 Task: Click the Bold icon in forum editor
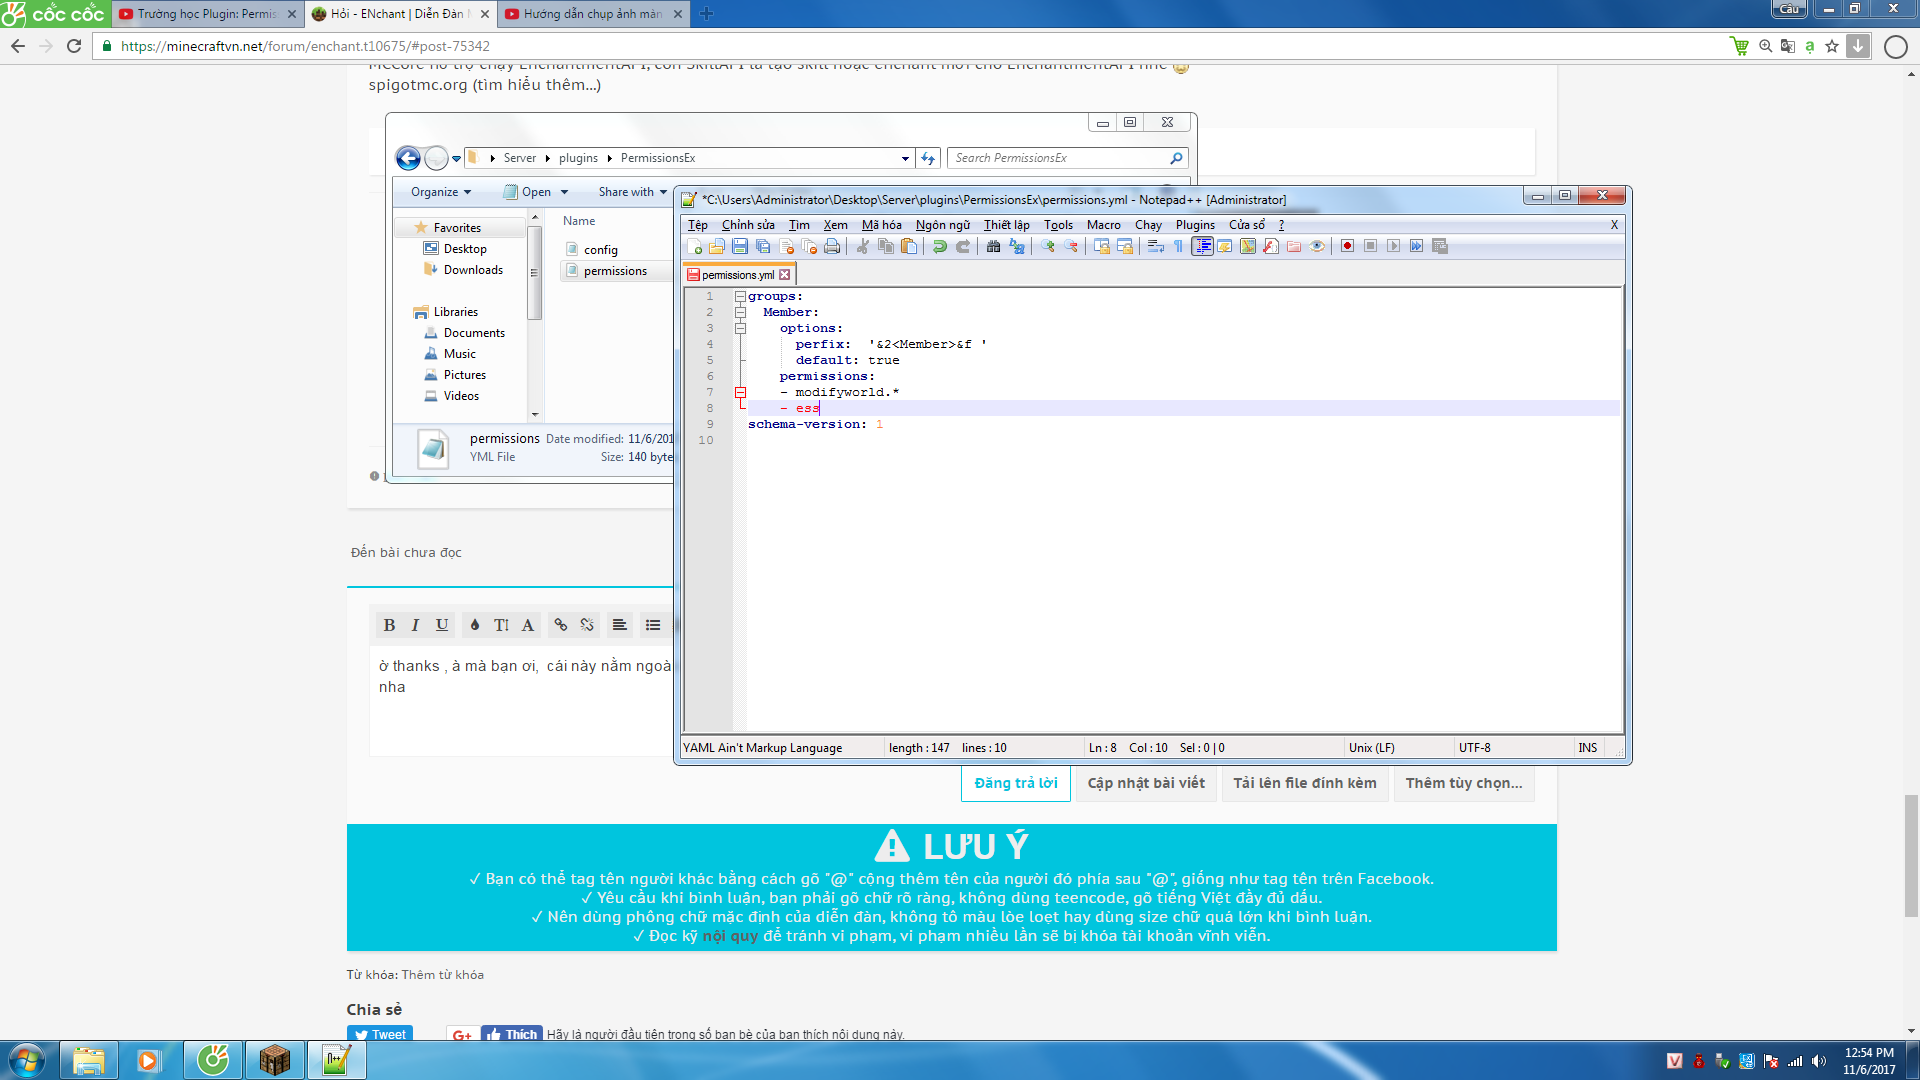click(x=389, y=625)
